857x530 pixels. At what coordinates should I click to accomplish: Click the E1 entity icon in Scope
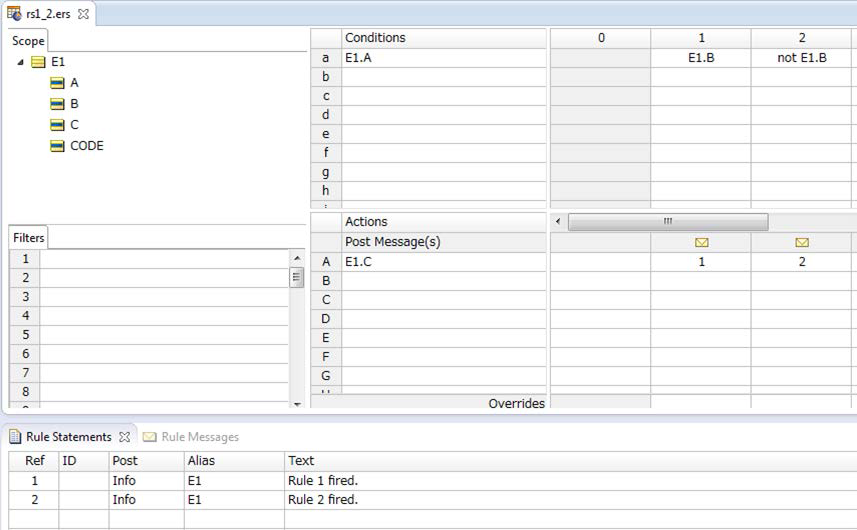tap(38, 62)
